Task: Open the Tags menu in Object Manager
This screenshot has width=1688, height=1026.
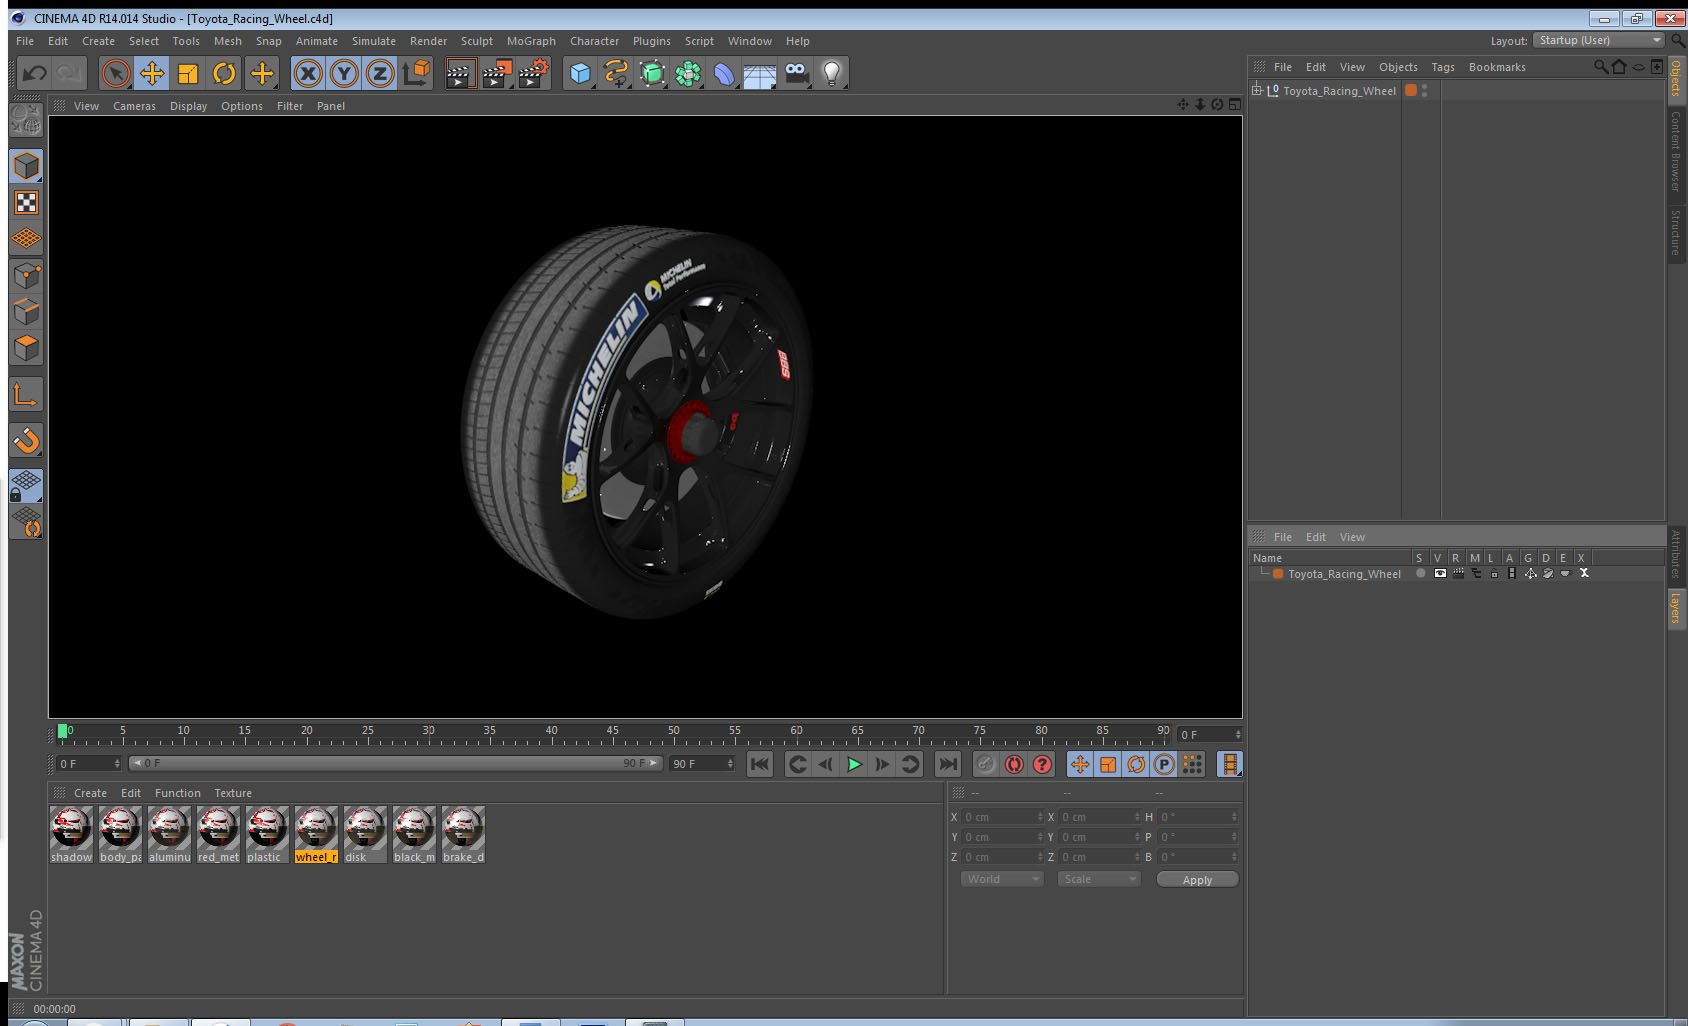Action: click(1442, 67)
